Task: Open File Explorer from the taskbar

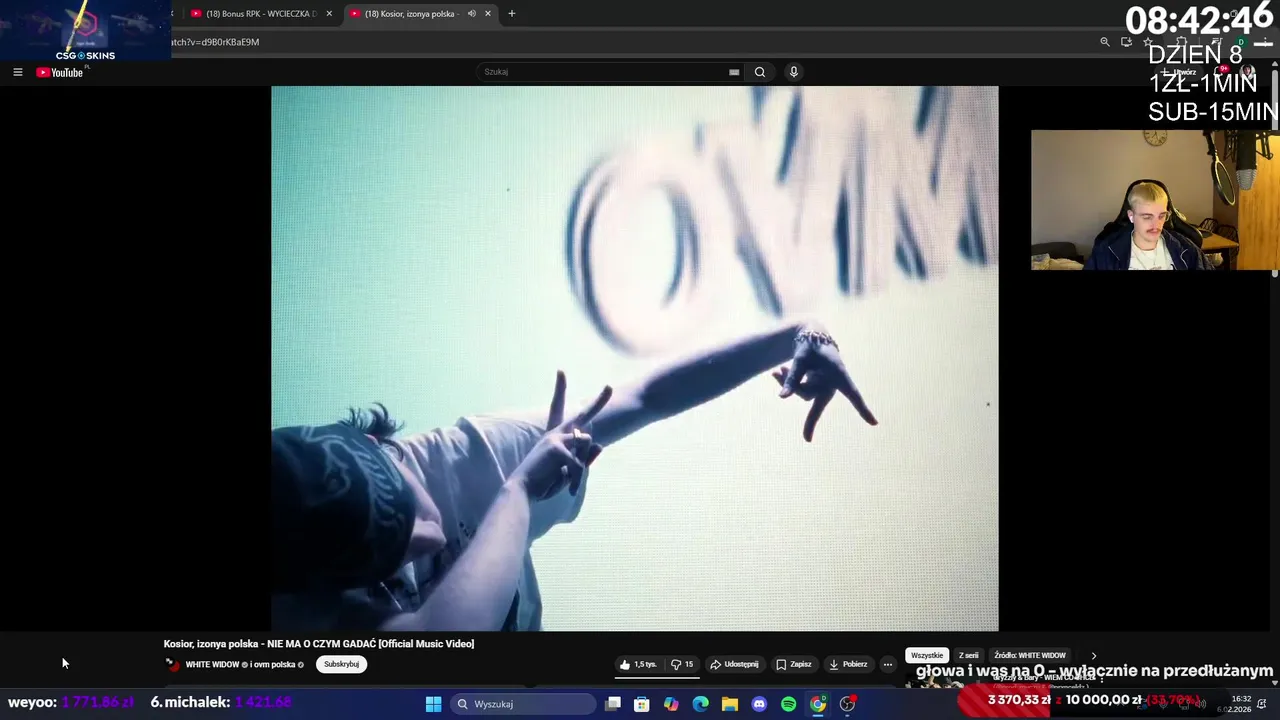Action: pos(730,704)
